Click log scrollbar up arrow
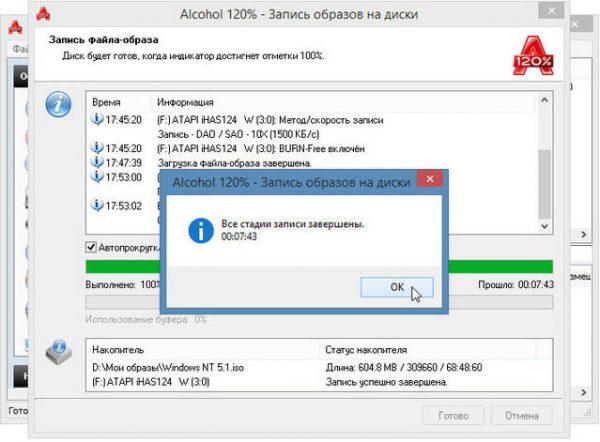 (544, 100)
